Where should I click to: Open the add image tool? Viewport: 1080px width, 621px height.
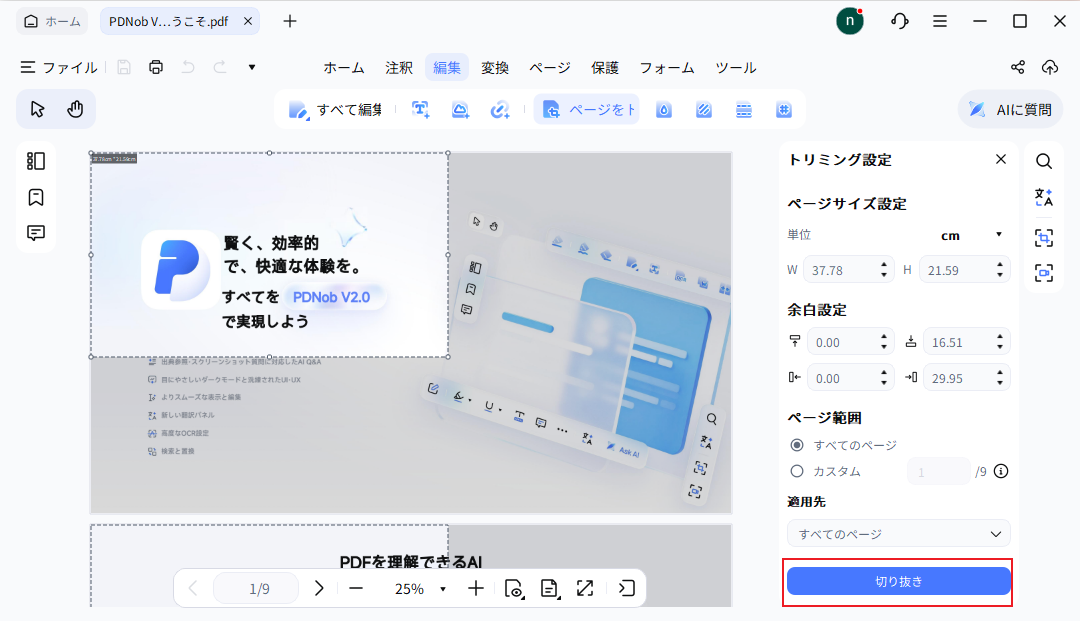[461, 110]
